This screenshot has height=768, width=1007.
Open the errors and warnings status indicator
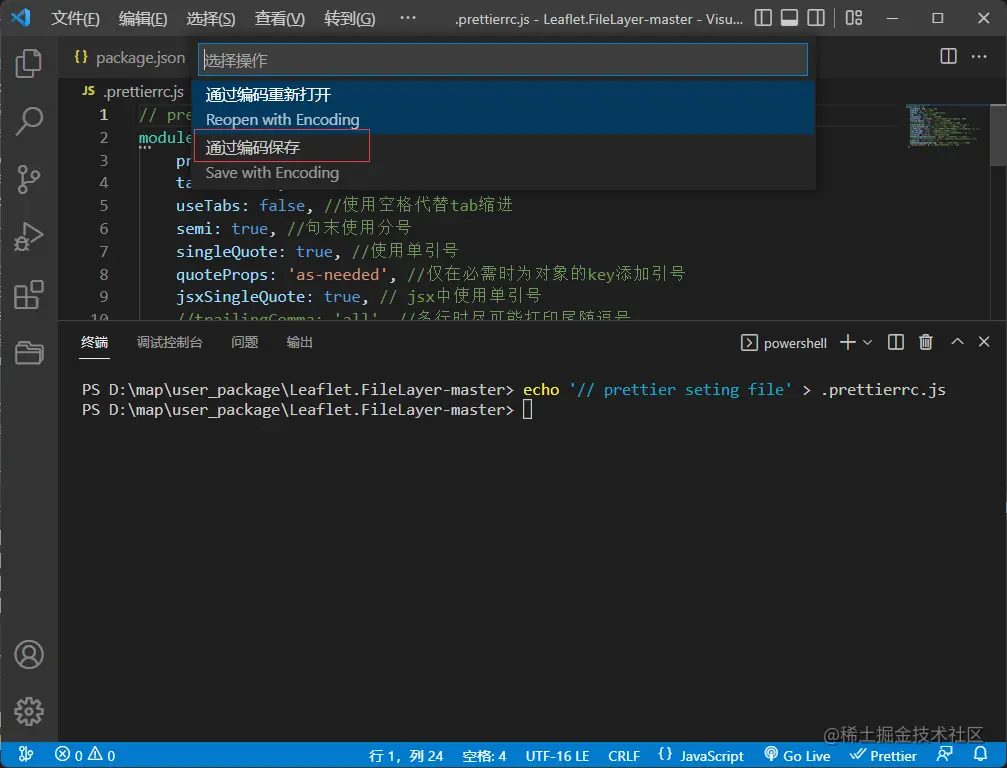pos(85,755)
